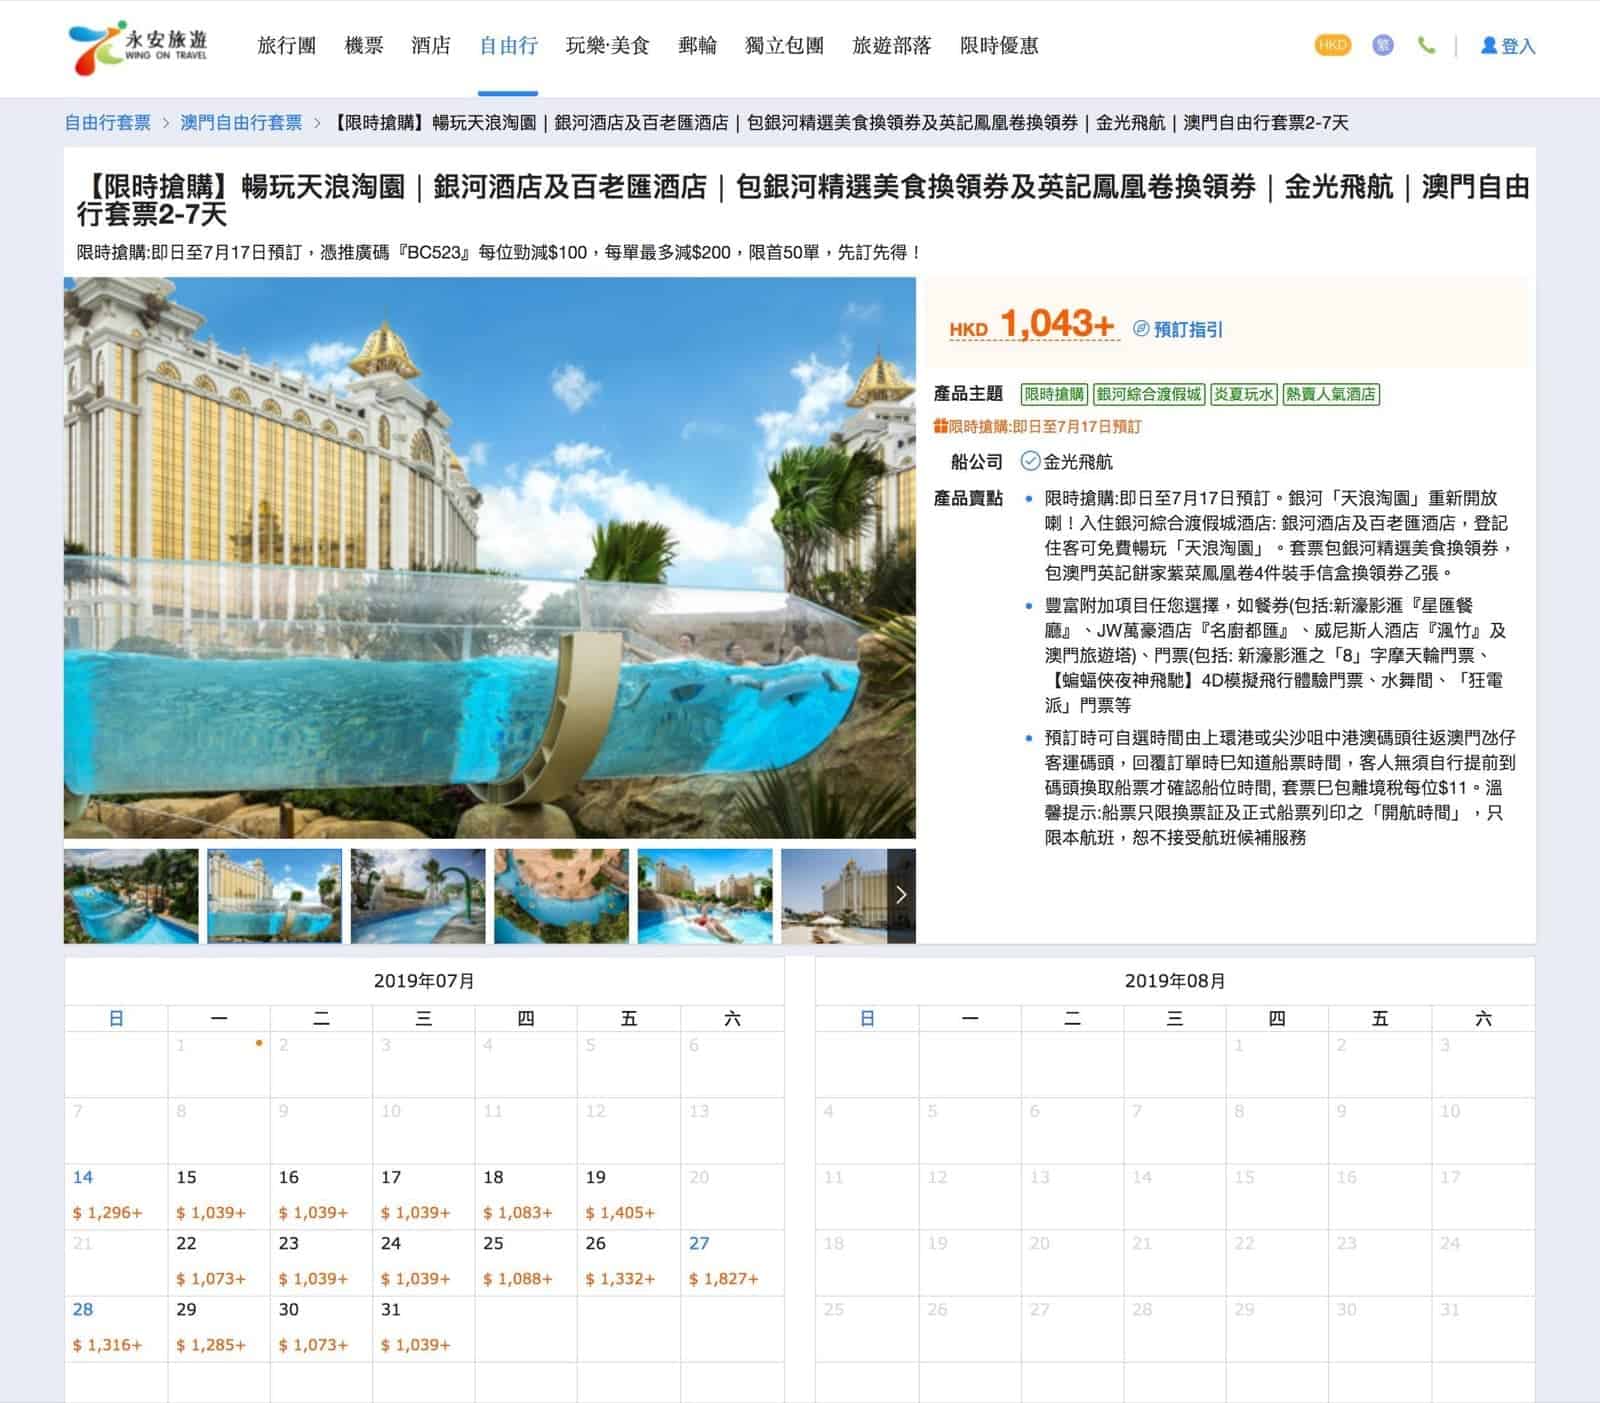Select July 31 on the calendar

point(424,1328)
